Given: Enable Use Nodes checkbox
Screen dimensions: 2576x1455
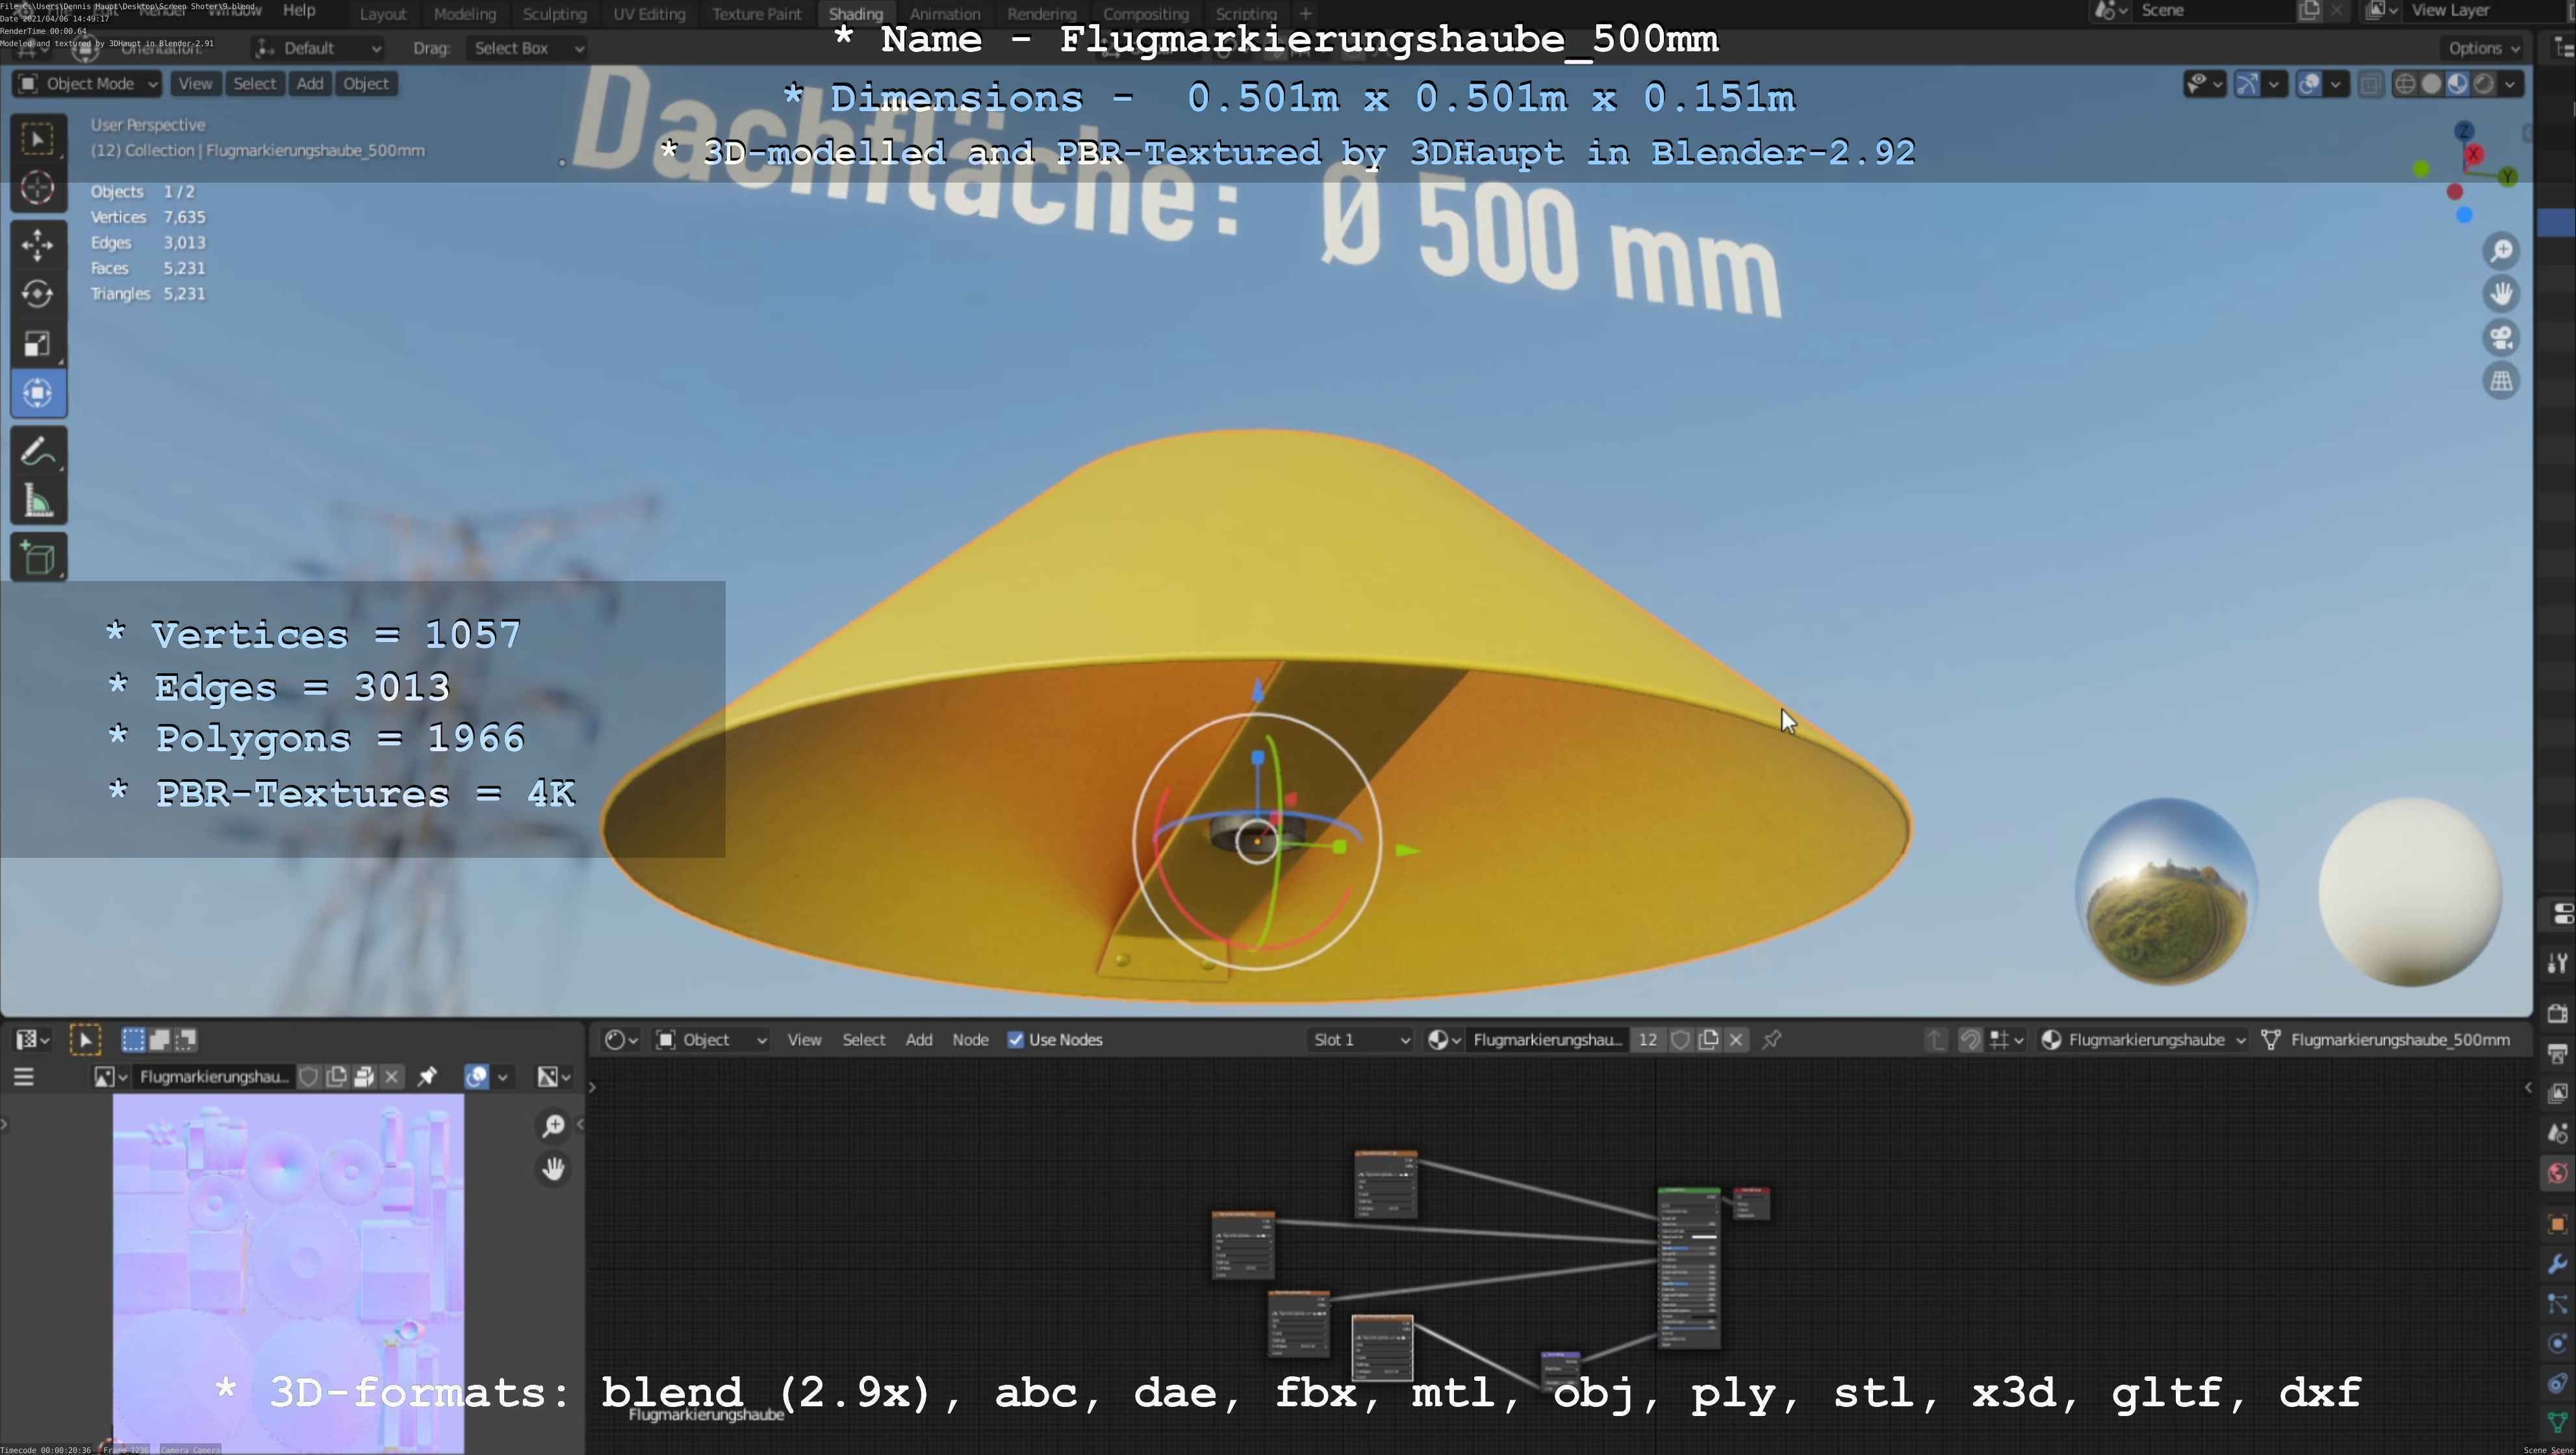Looking at the screenshot, I should tap(1015, 1040).
